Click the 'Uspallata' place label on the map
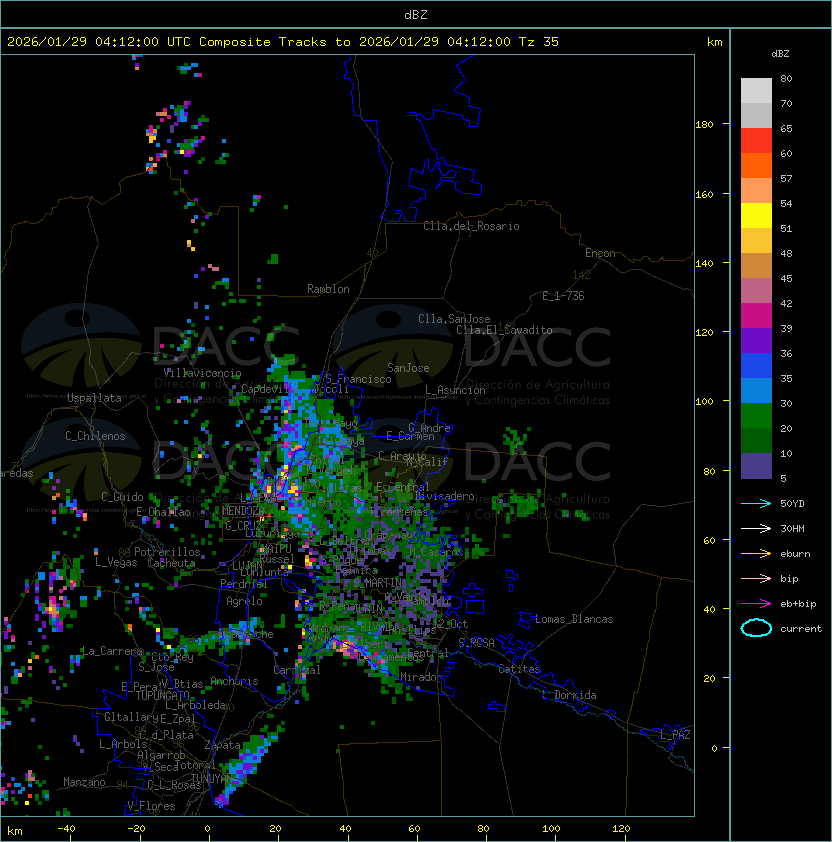832x842 pixels. point(94,398)
